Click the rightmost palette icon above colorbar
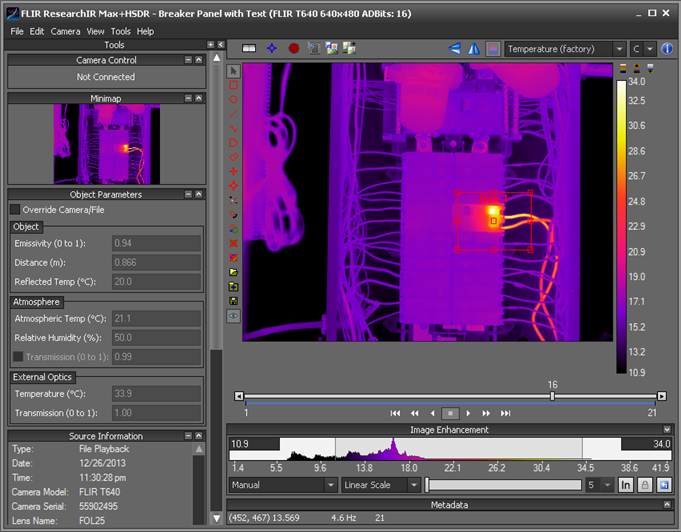 point(650,68)
